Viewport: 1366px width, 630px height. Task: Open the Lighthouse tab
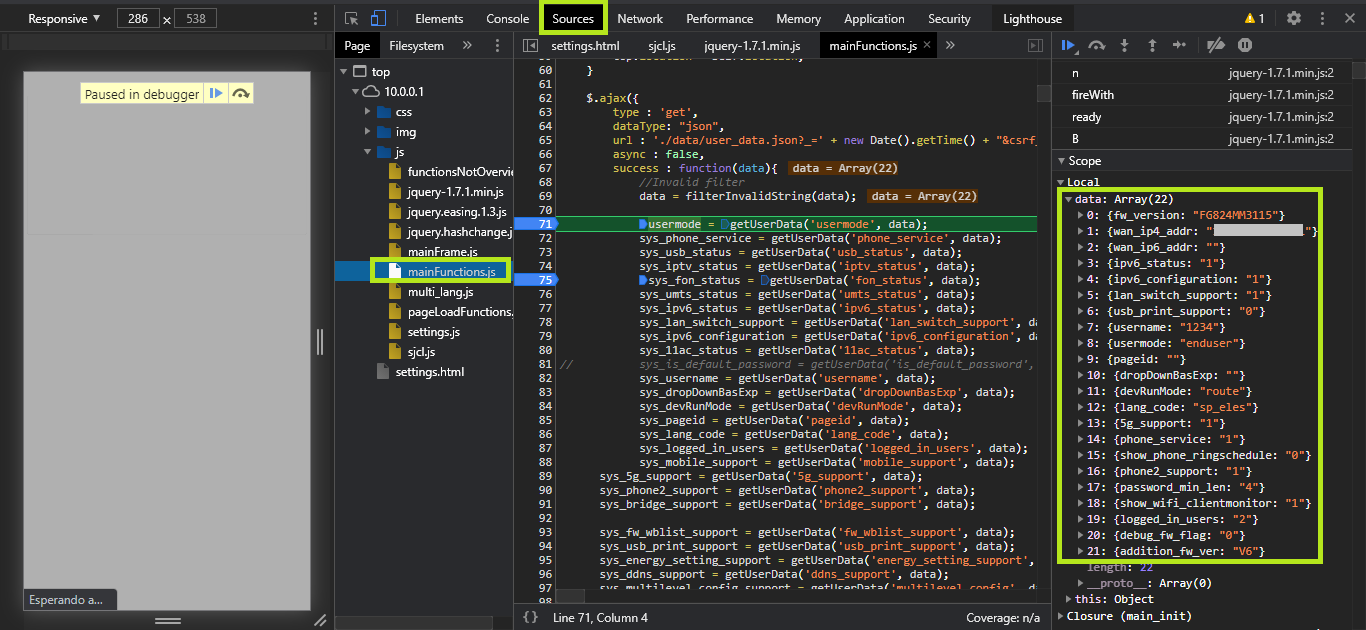pos(1033,18)
